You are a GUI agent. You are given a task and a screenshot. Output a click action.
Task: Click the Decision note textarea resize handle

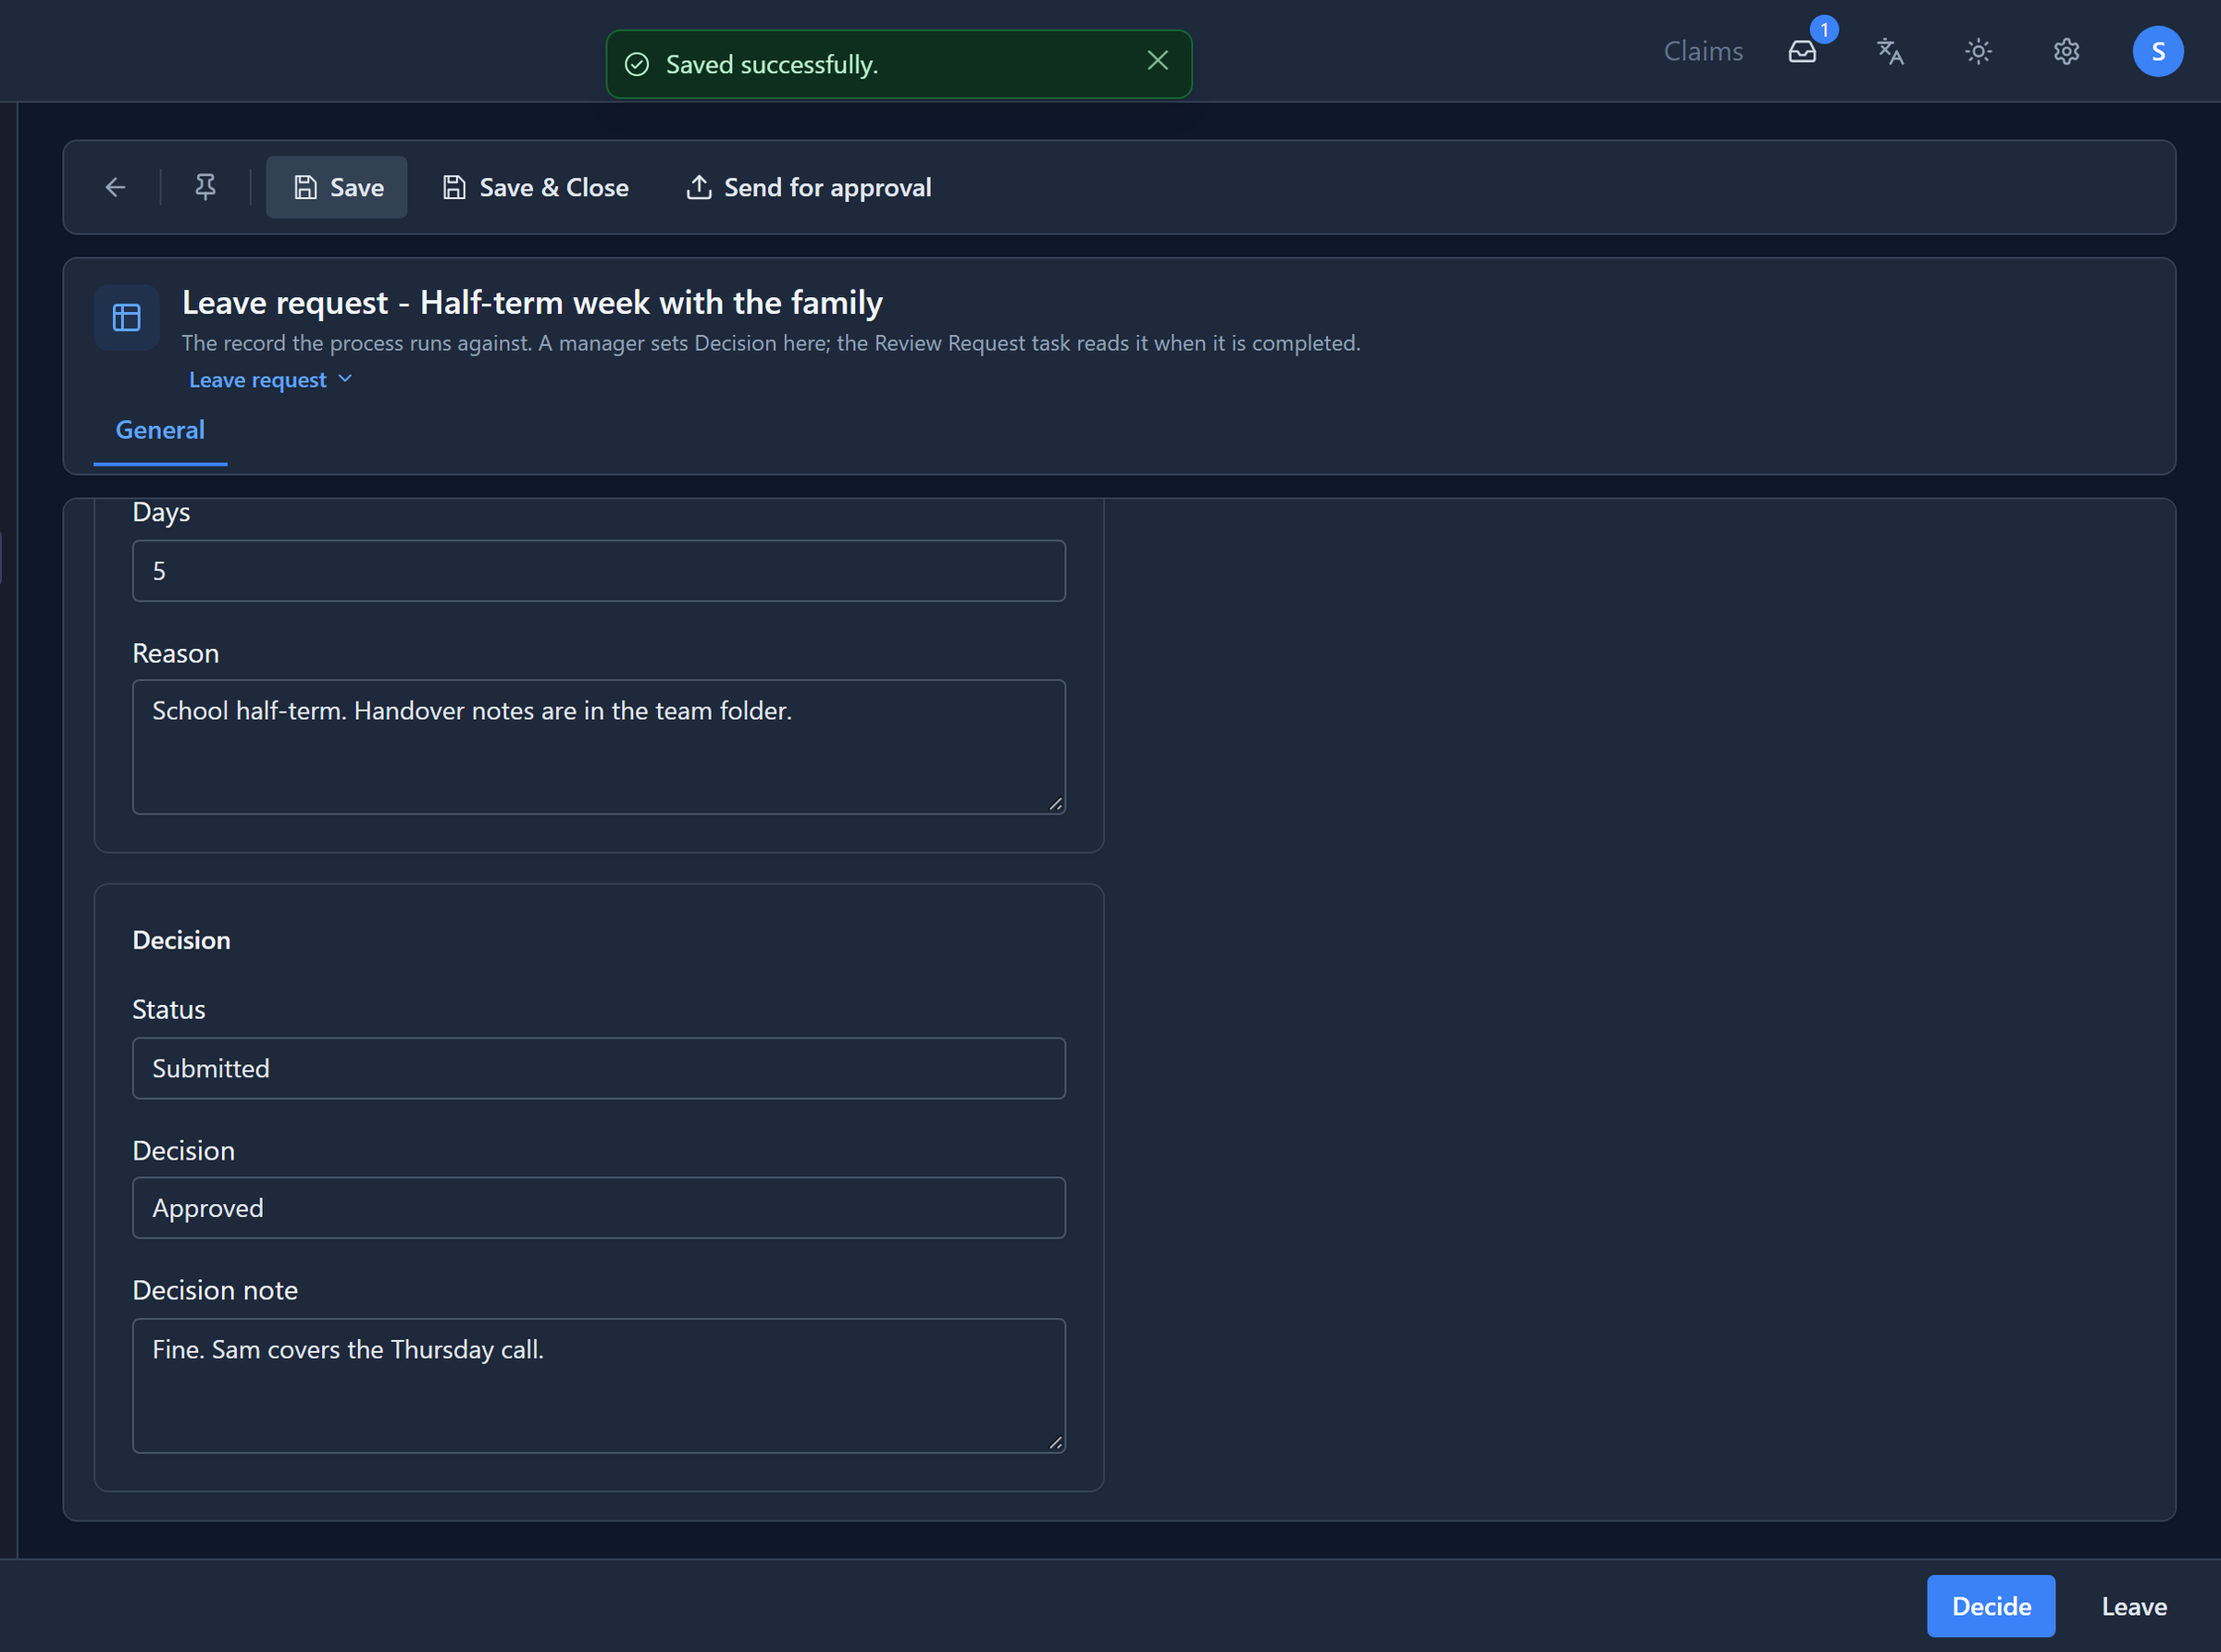point(1055,1443)
